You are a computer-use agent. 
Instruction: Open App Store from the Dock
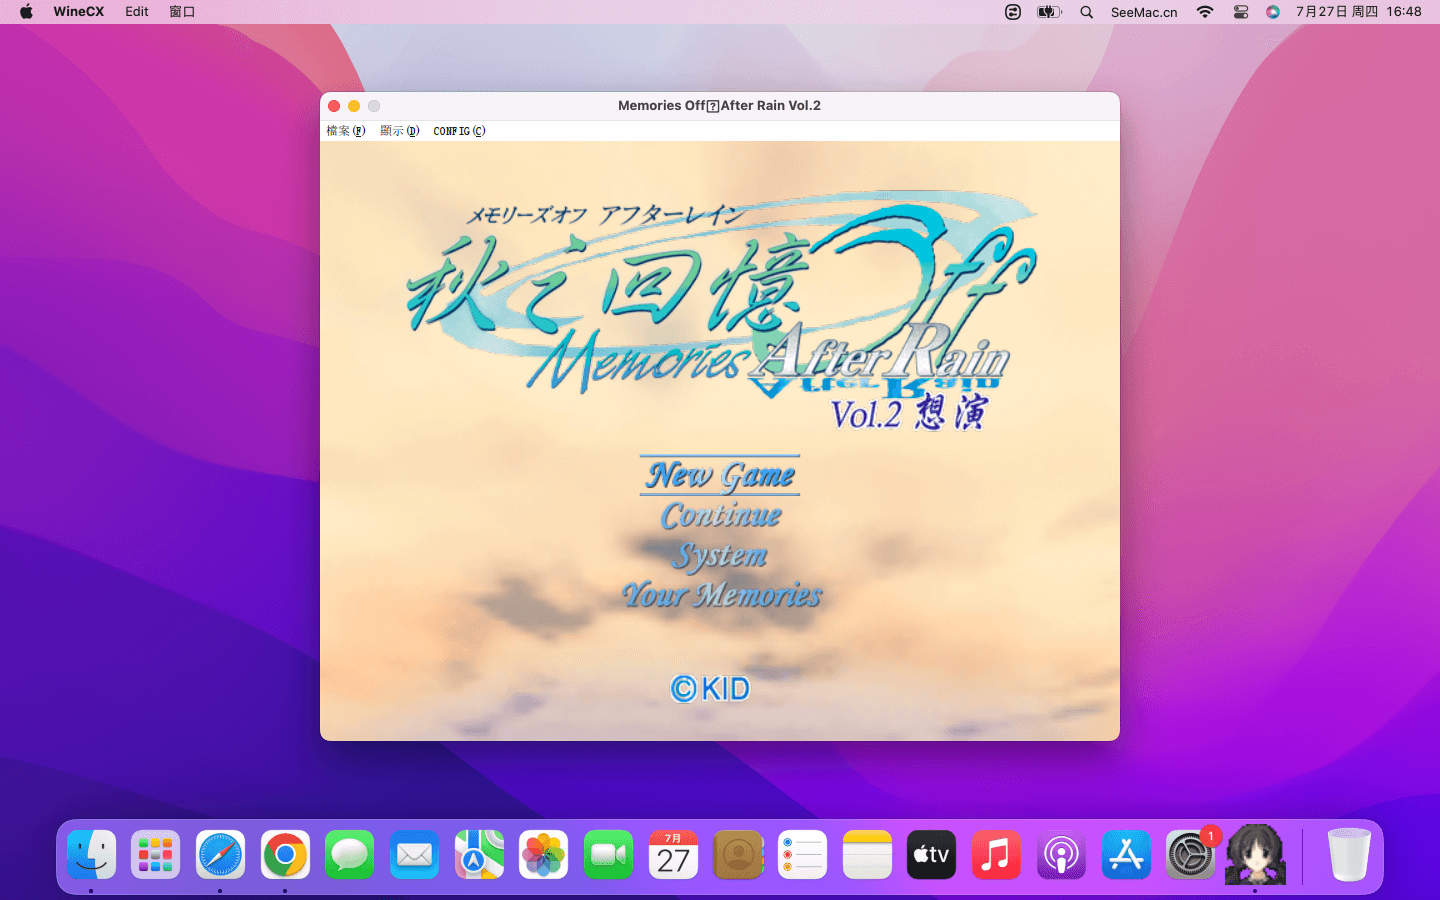[x=1126, y=855]
